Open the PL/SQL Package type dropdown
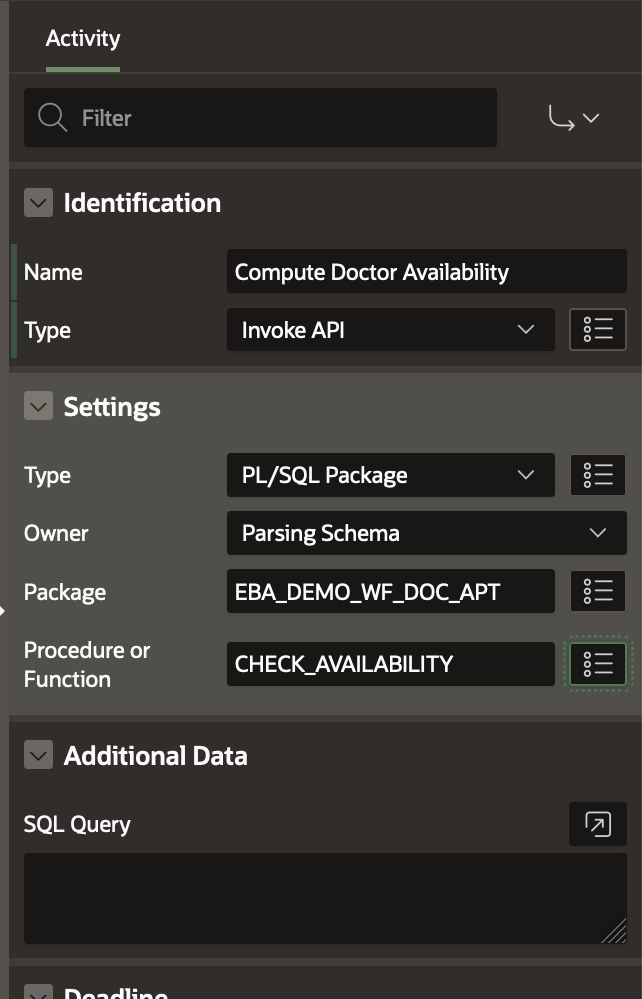This screenshot has width=642, height=999. click(x=390, y=475)
